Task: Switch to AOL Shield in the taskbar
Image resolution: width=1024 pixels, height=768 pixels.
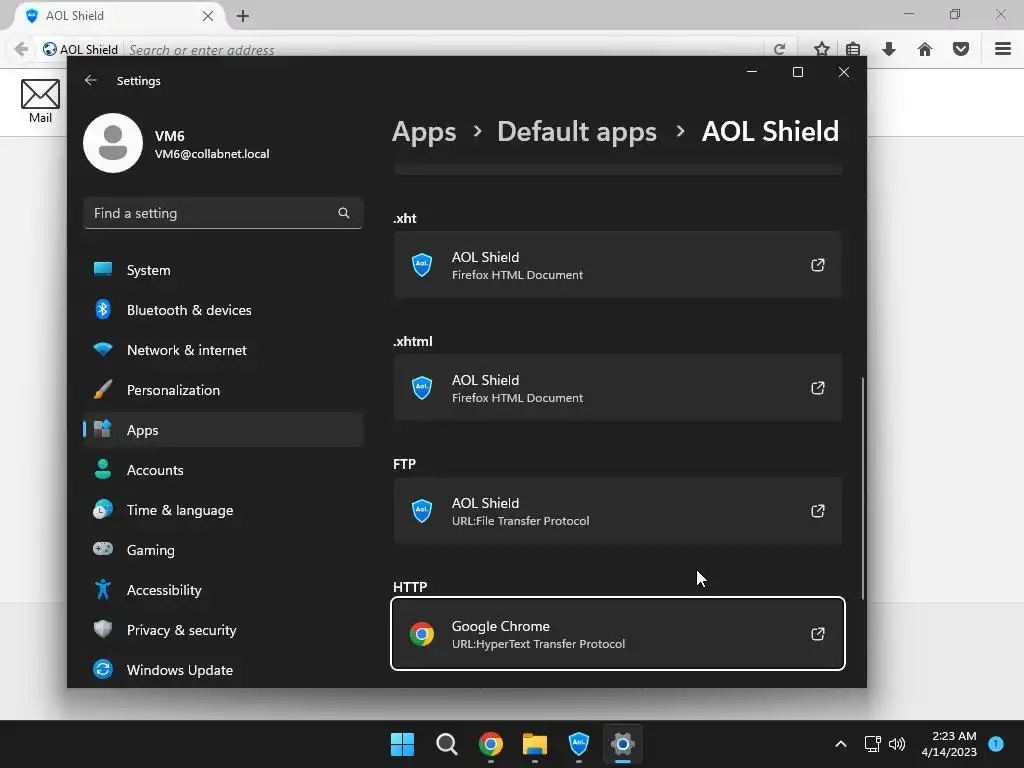Action: 579,744
